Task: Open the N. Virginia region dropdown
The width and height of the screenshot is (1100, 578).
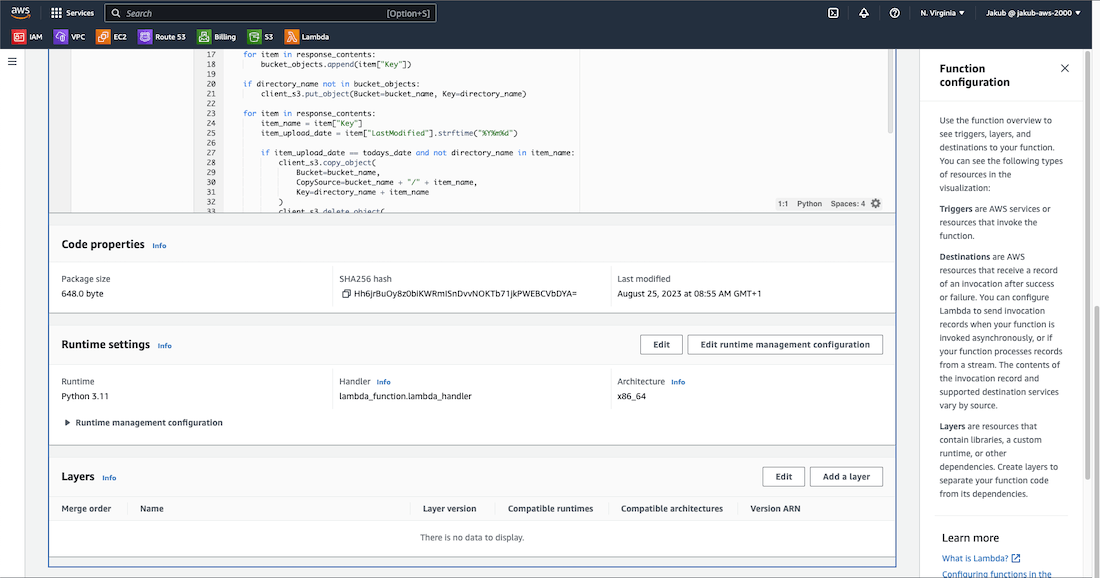Action: point(942,13)
